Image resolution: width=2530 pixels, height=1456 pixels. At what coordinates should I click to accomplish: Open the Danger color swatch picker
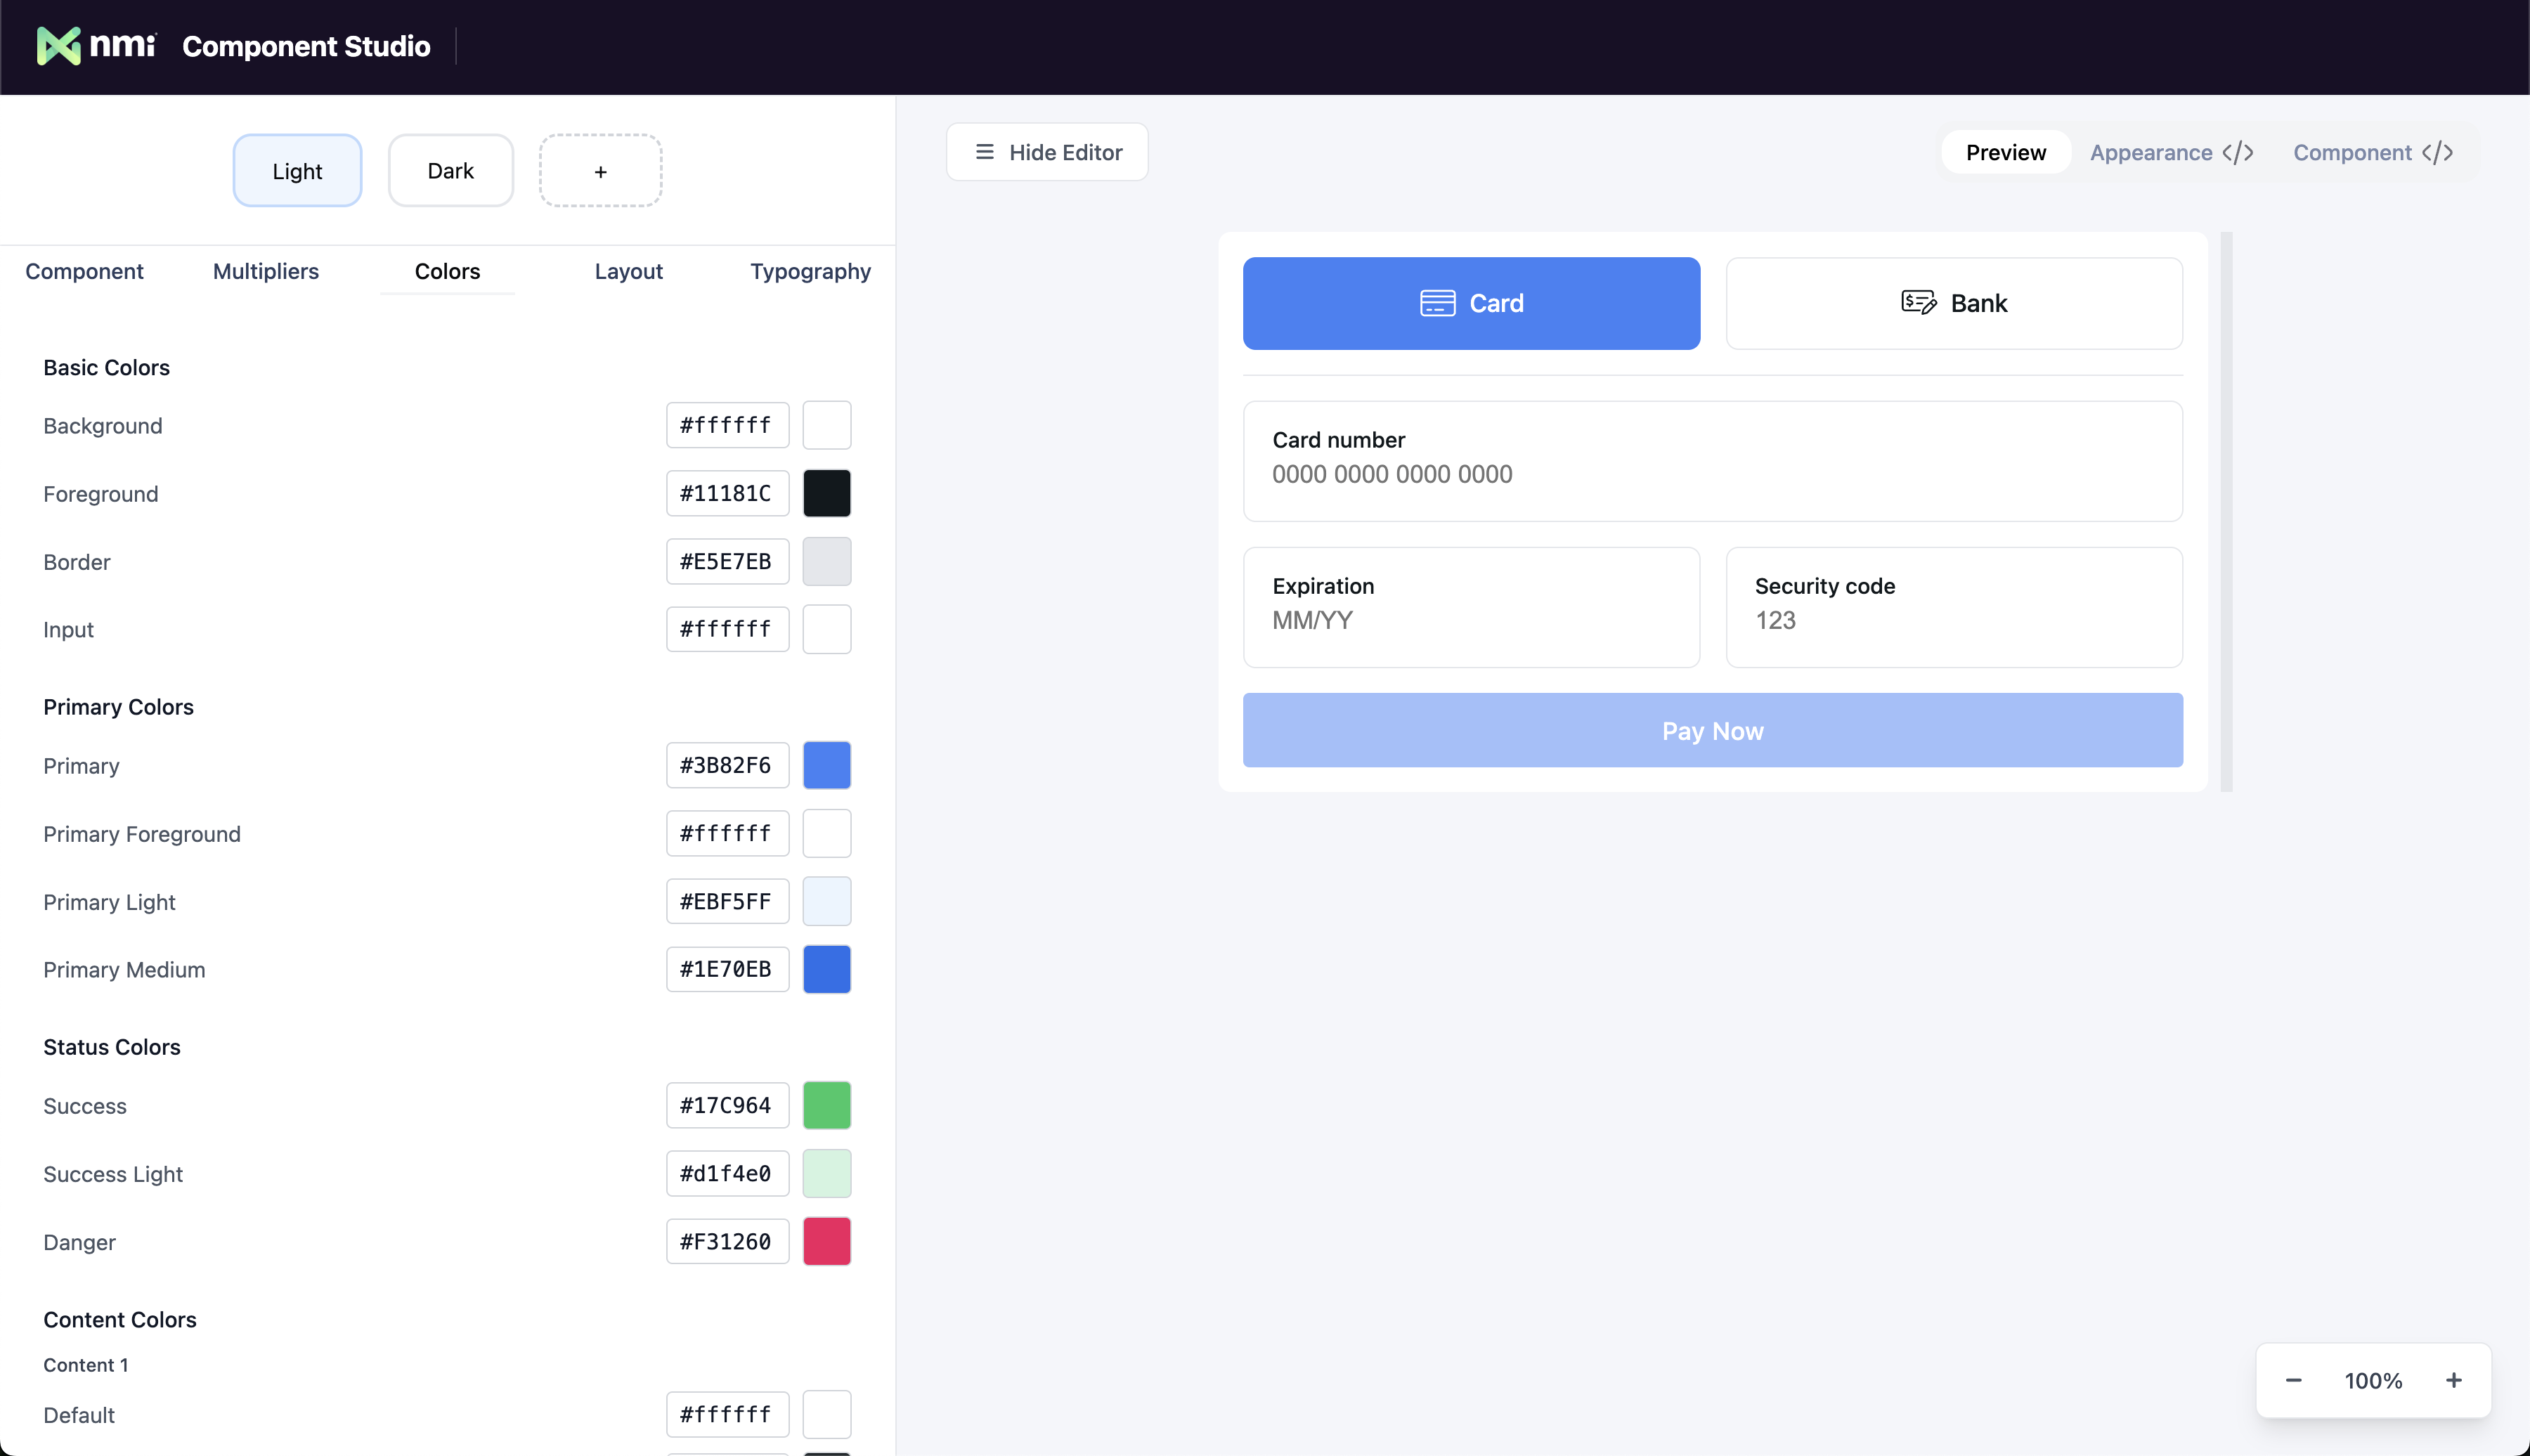(826, 1241)
